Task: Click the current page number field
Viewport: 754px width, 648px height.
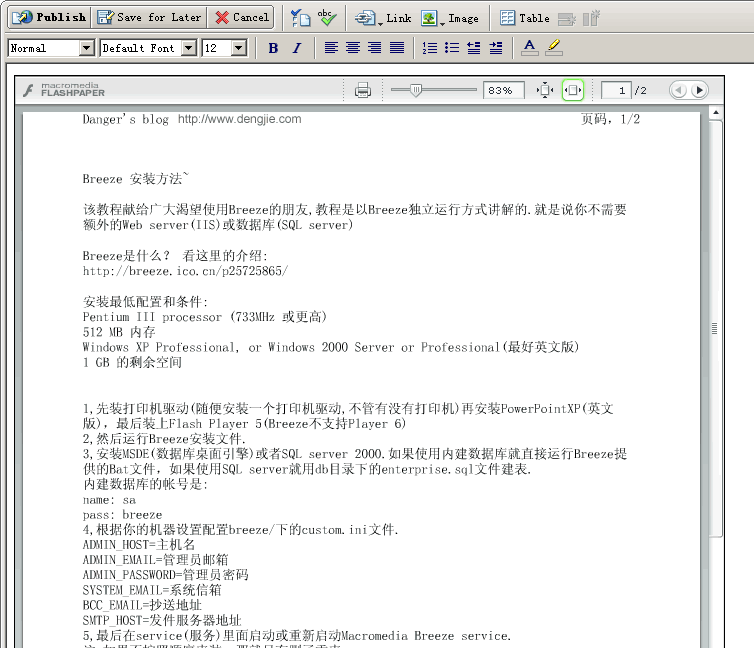Action: (616, 90)
